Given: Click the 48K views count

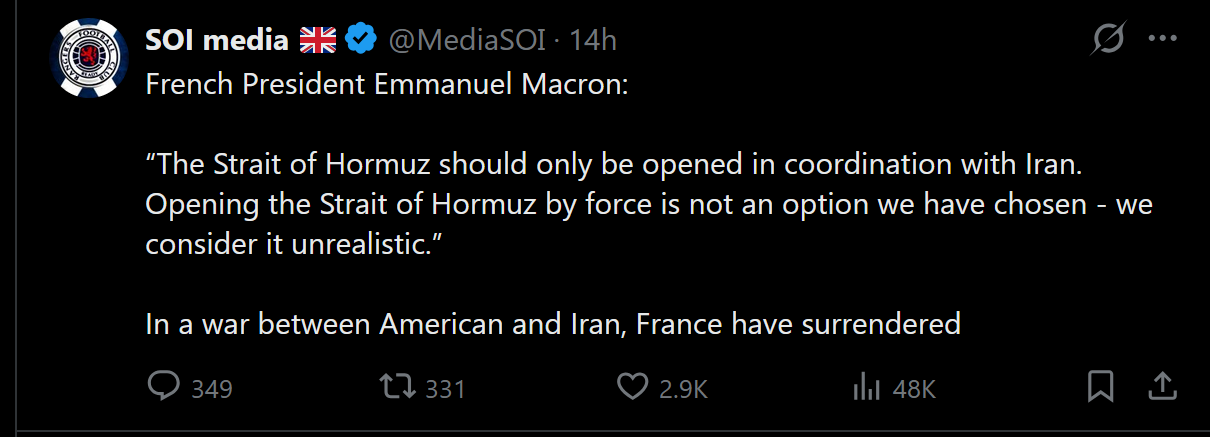Looking at the screenshot, I should coord(914,389).
